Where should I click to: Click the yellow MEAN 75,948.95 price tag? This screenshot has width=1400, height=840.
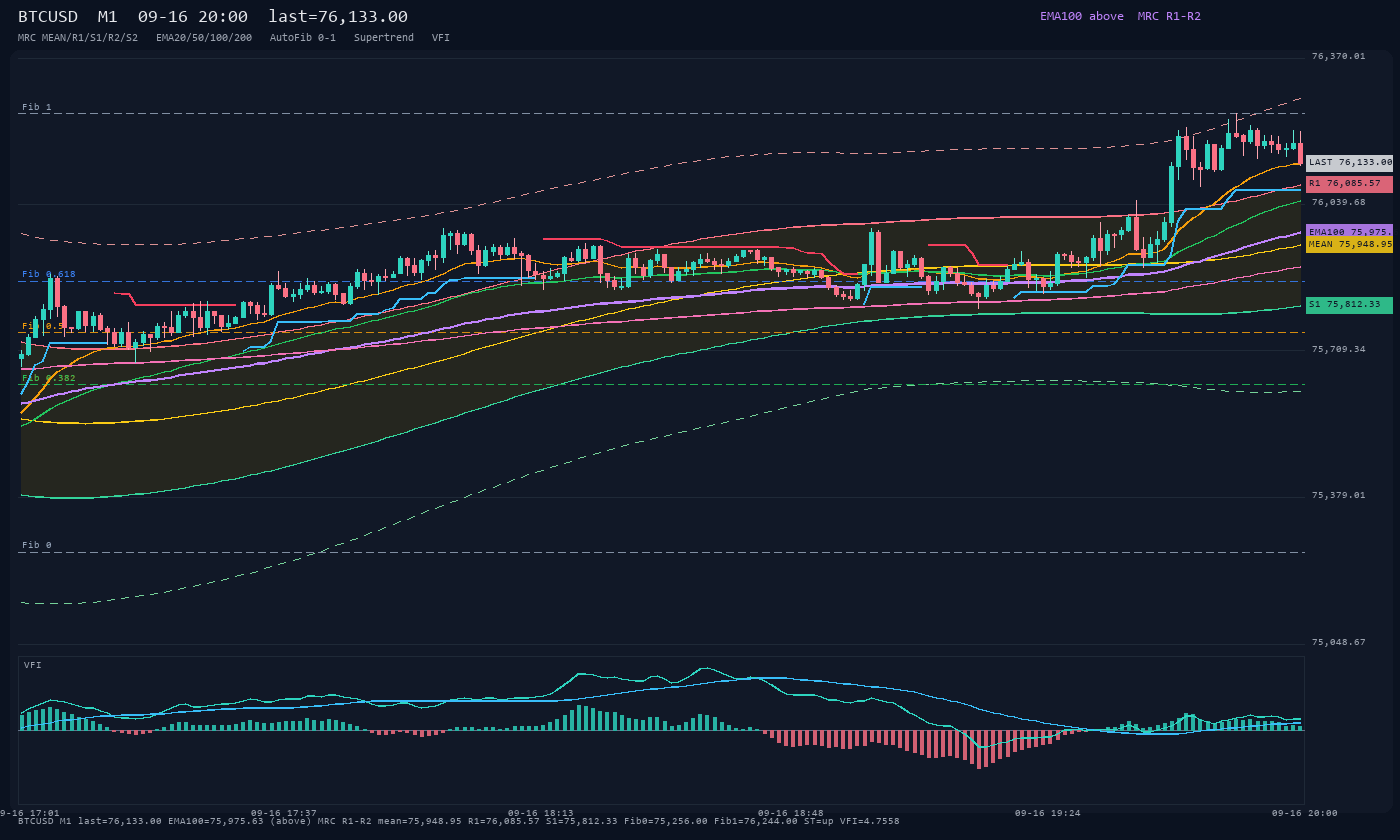pos(1349,244)
